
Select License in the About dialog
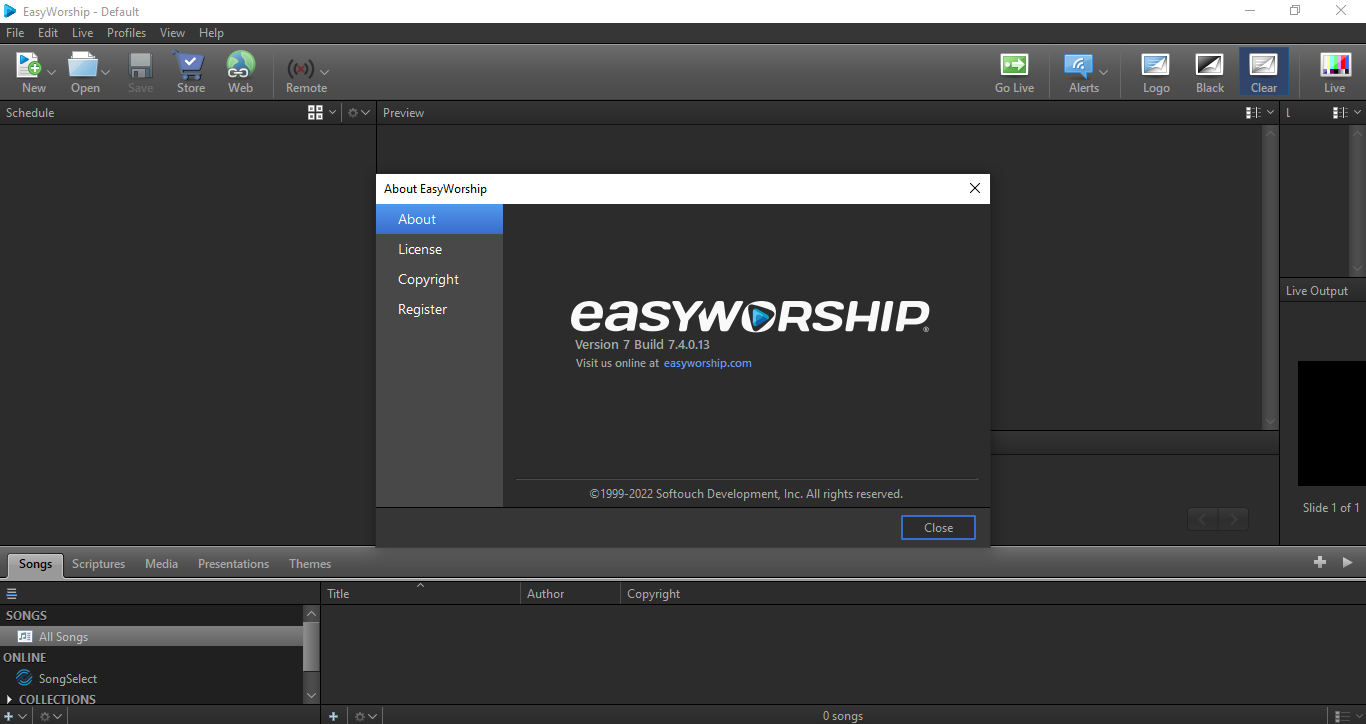tap(439, 249)
